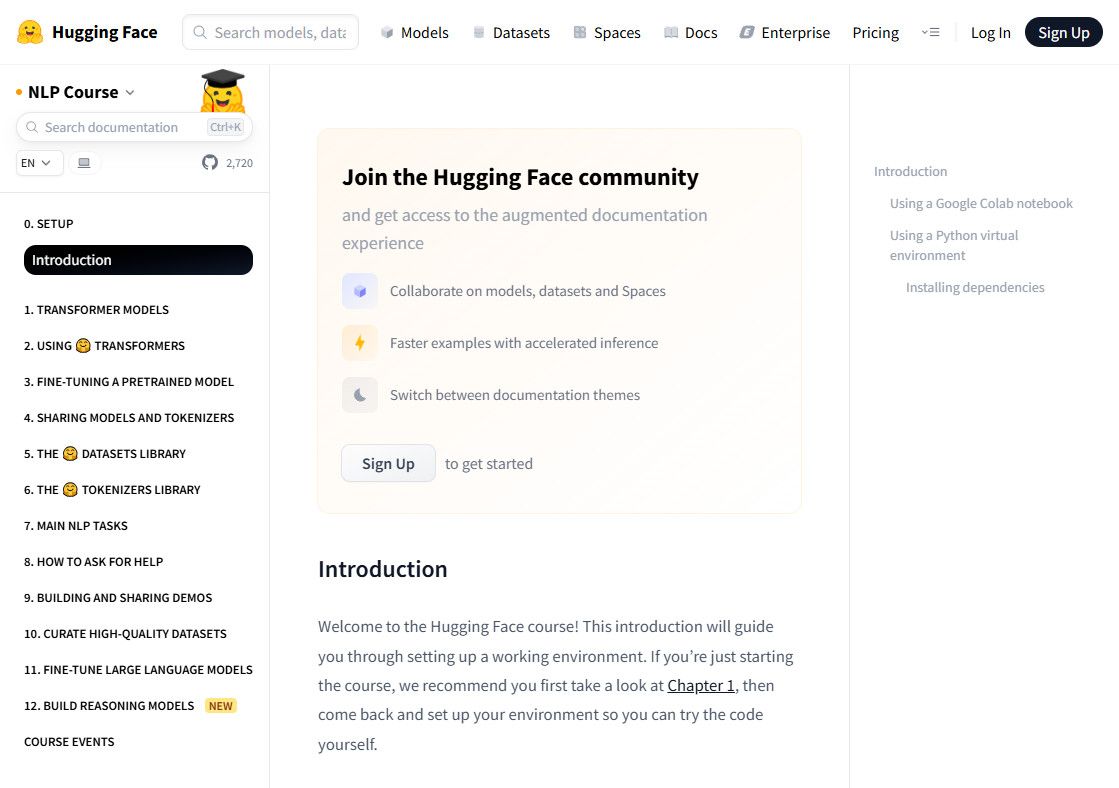Open the GitHub repository icon
1119x788 pixels.
[210, 162]
